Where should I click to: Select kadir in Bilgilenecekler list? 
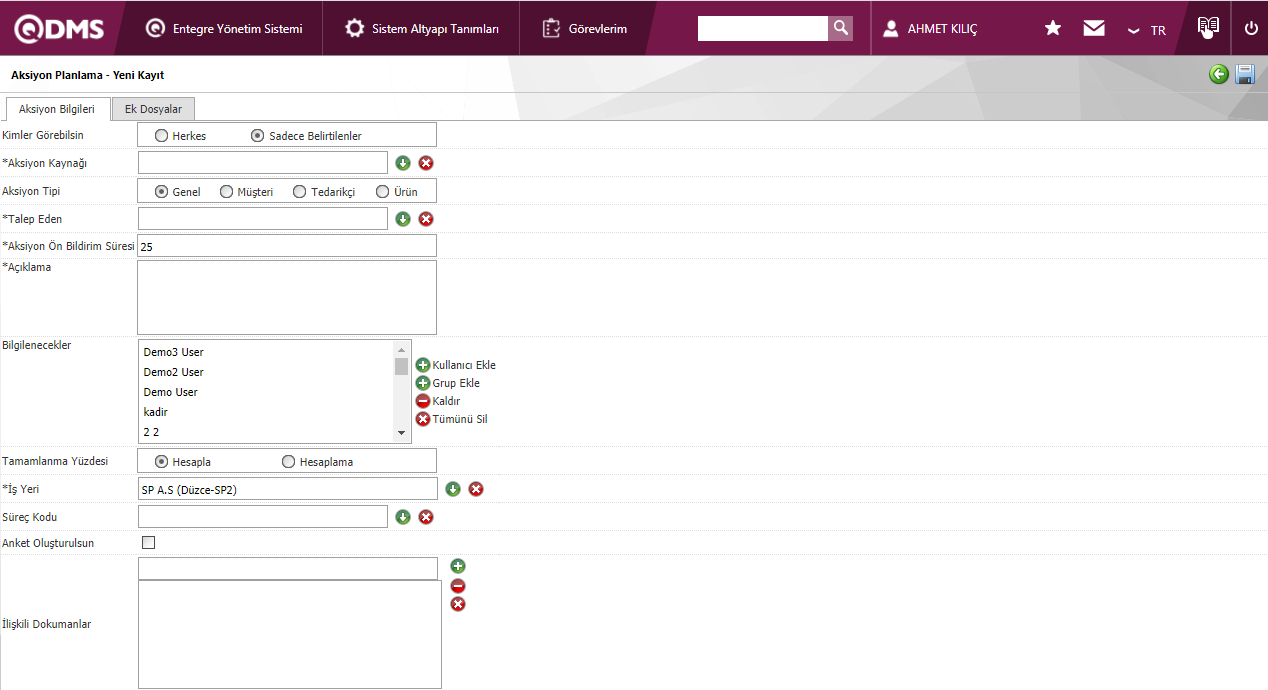[156, 412]
